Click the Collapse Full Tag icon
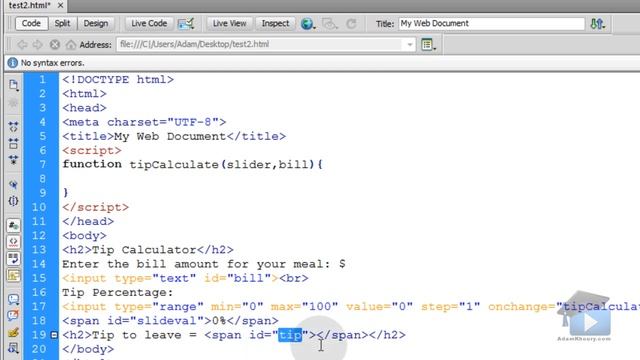The image size is (640, 360). [x=13, y=127]
